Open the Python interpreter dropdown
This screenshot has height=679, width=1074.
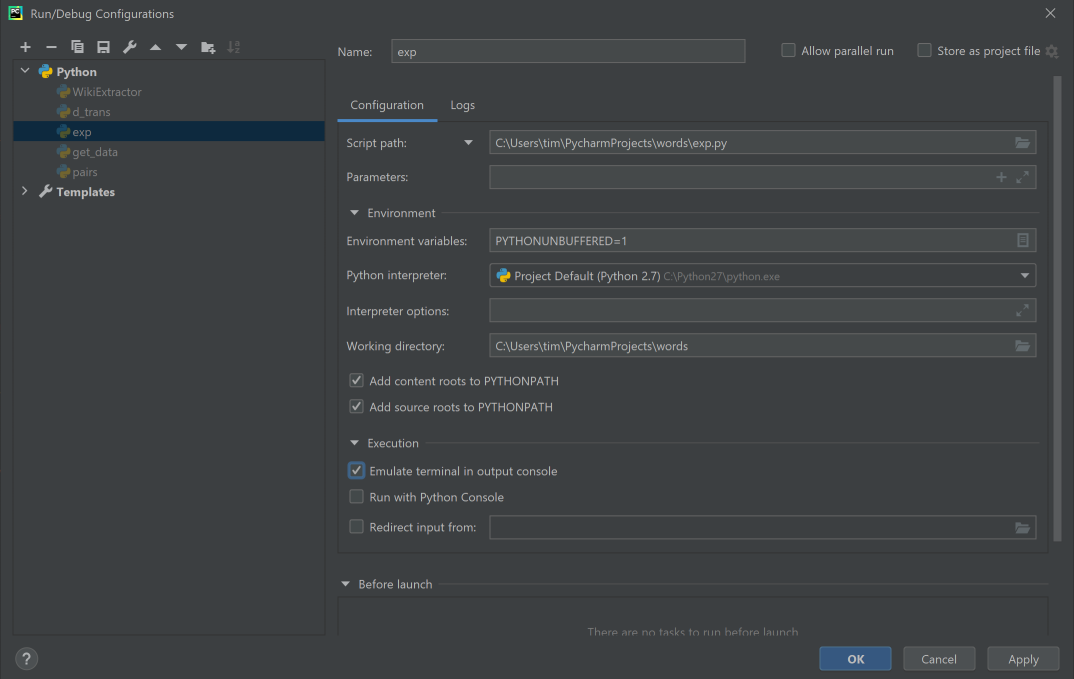click(x=1024, y=276)
